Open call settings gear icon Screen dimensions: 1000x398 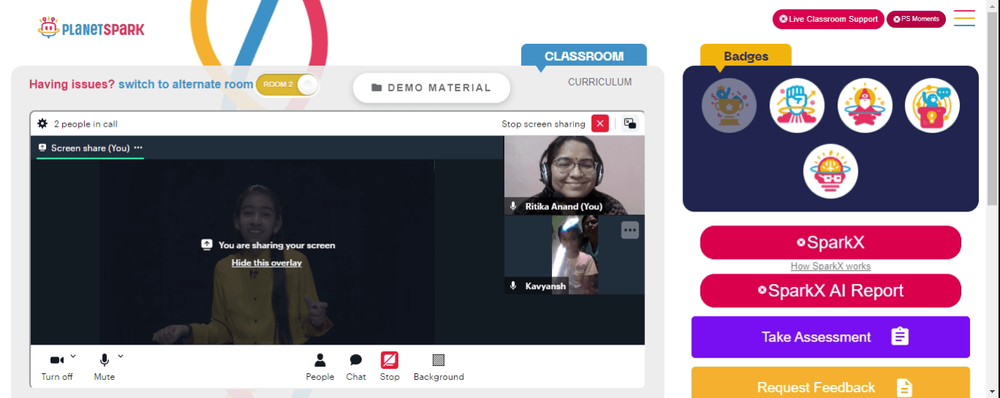coord(43,124)
